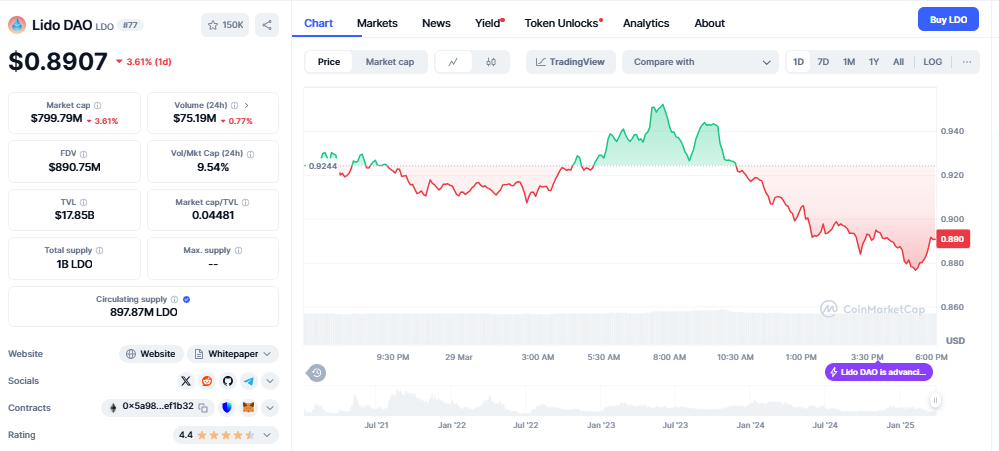Image resolution: width=999 pixels, height=451 pixels.
Task: Click the blue shield icon in Contracts
Action: point(227,408)
